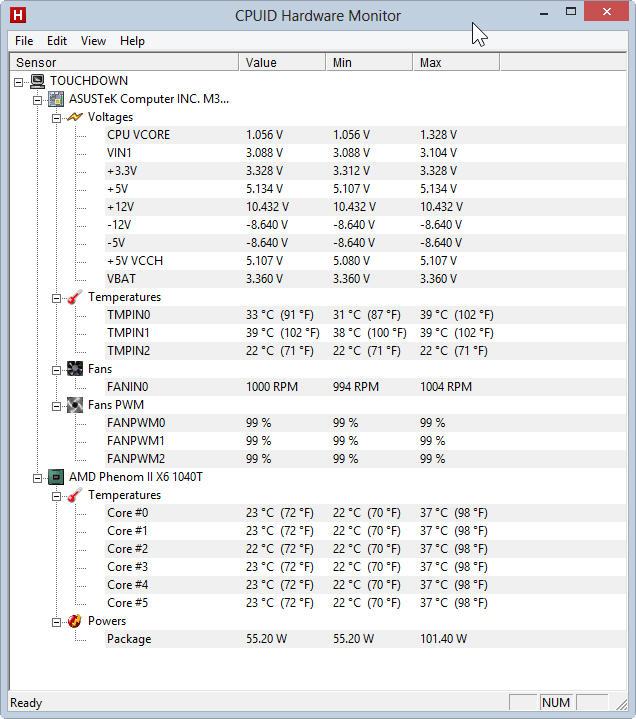Click the Max column header
636x719 pixels.
456,62
